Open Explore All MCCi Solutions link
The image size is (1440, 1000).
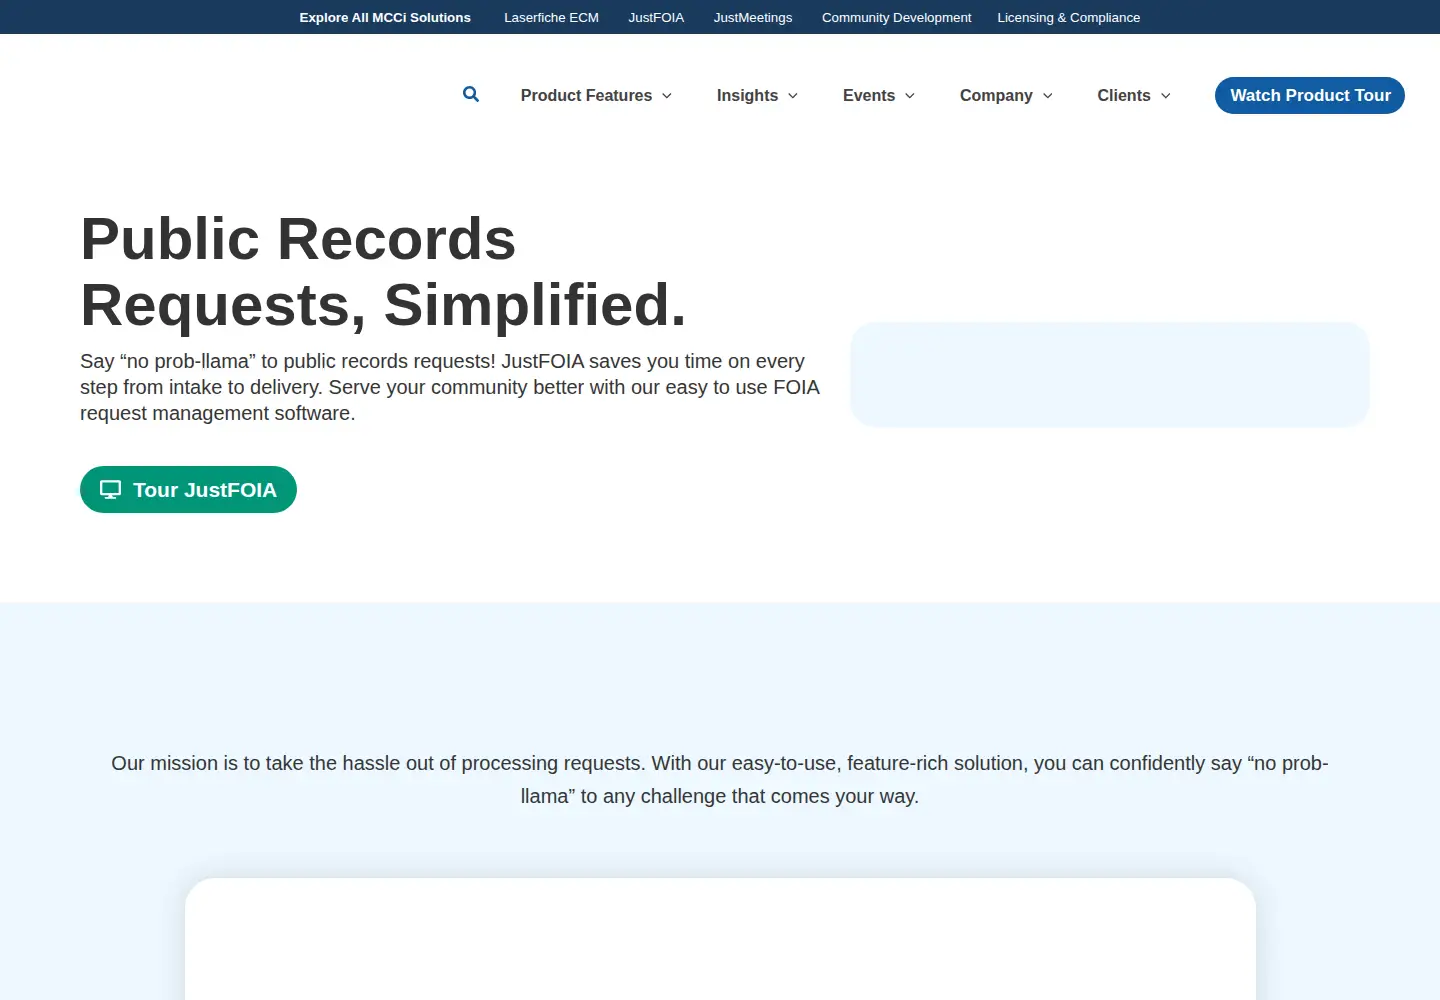pyautogui.click(x=385, y=17)
